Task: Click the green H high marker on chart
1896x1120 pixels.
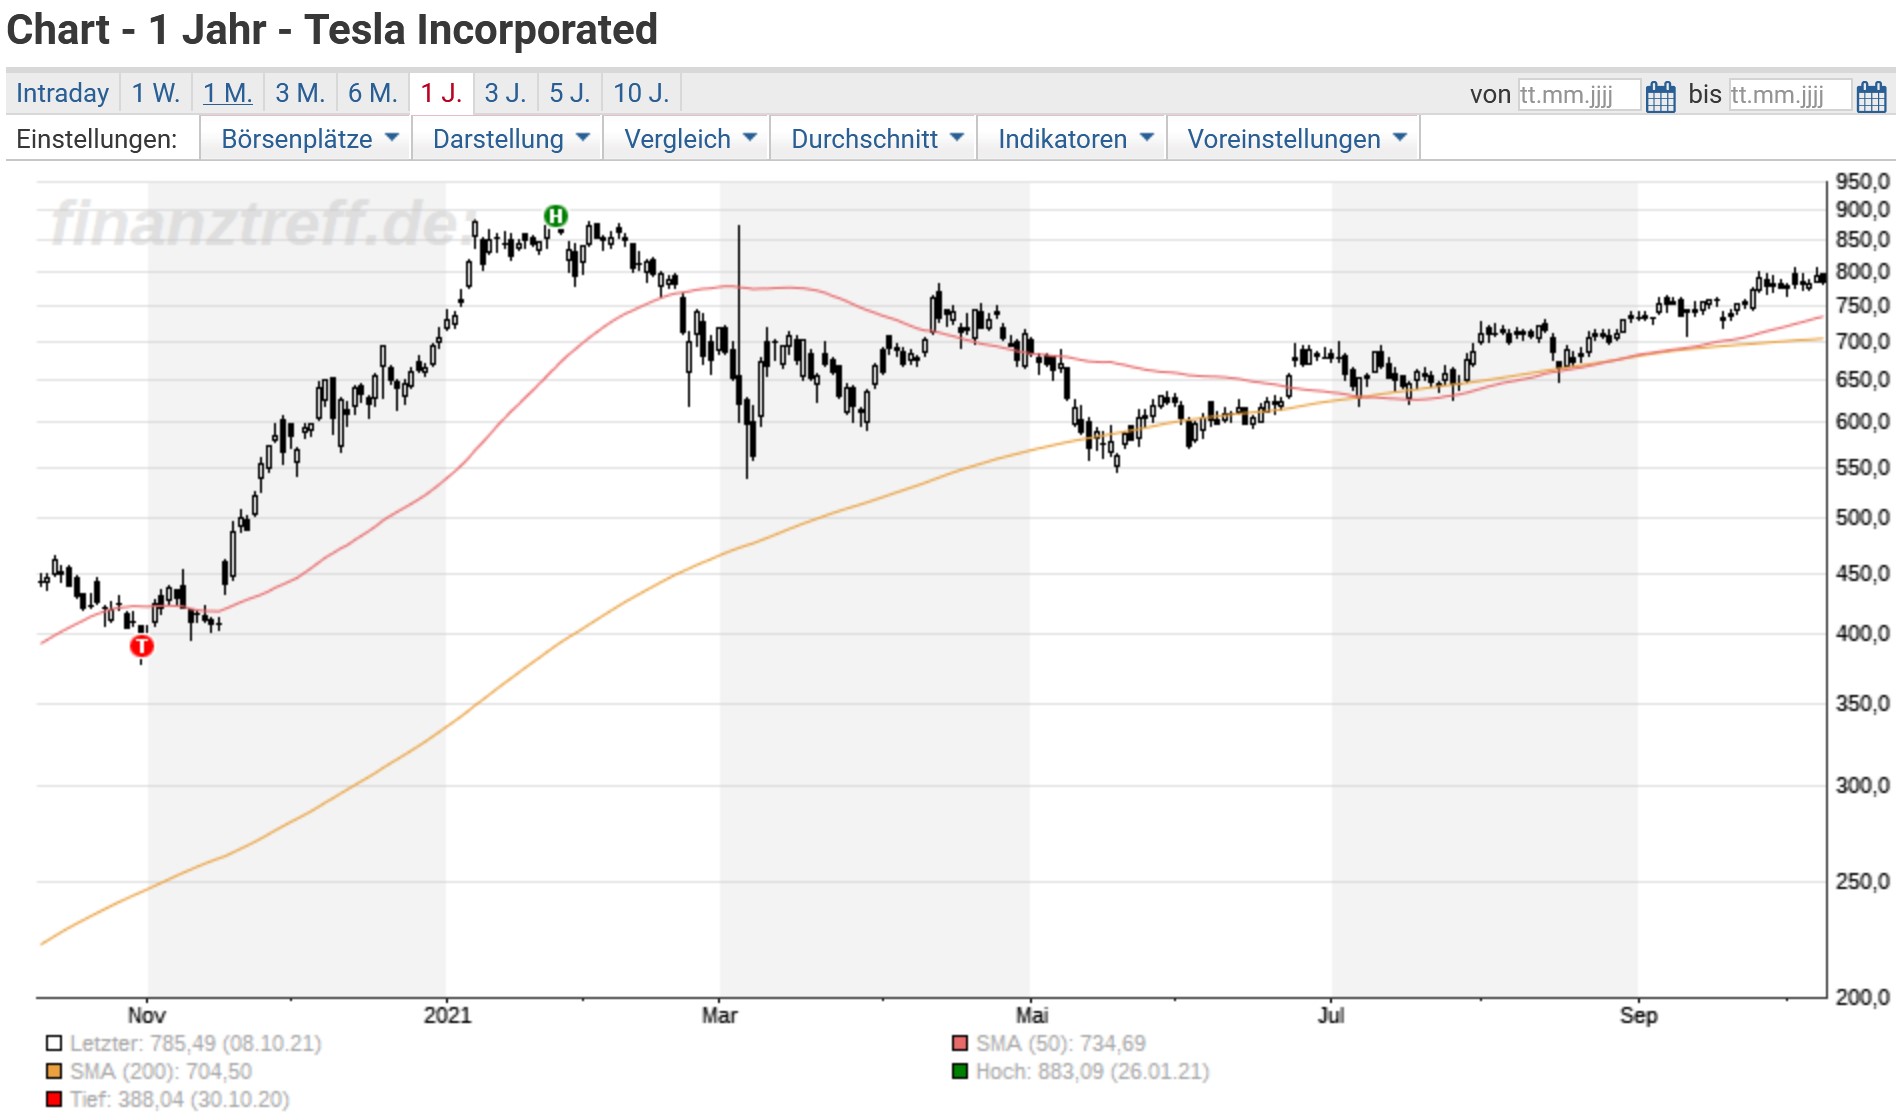Action: (556, 215)
